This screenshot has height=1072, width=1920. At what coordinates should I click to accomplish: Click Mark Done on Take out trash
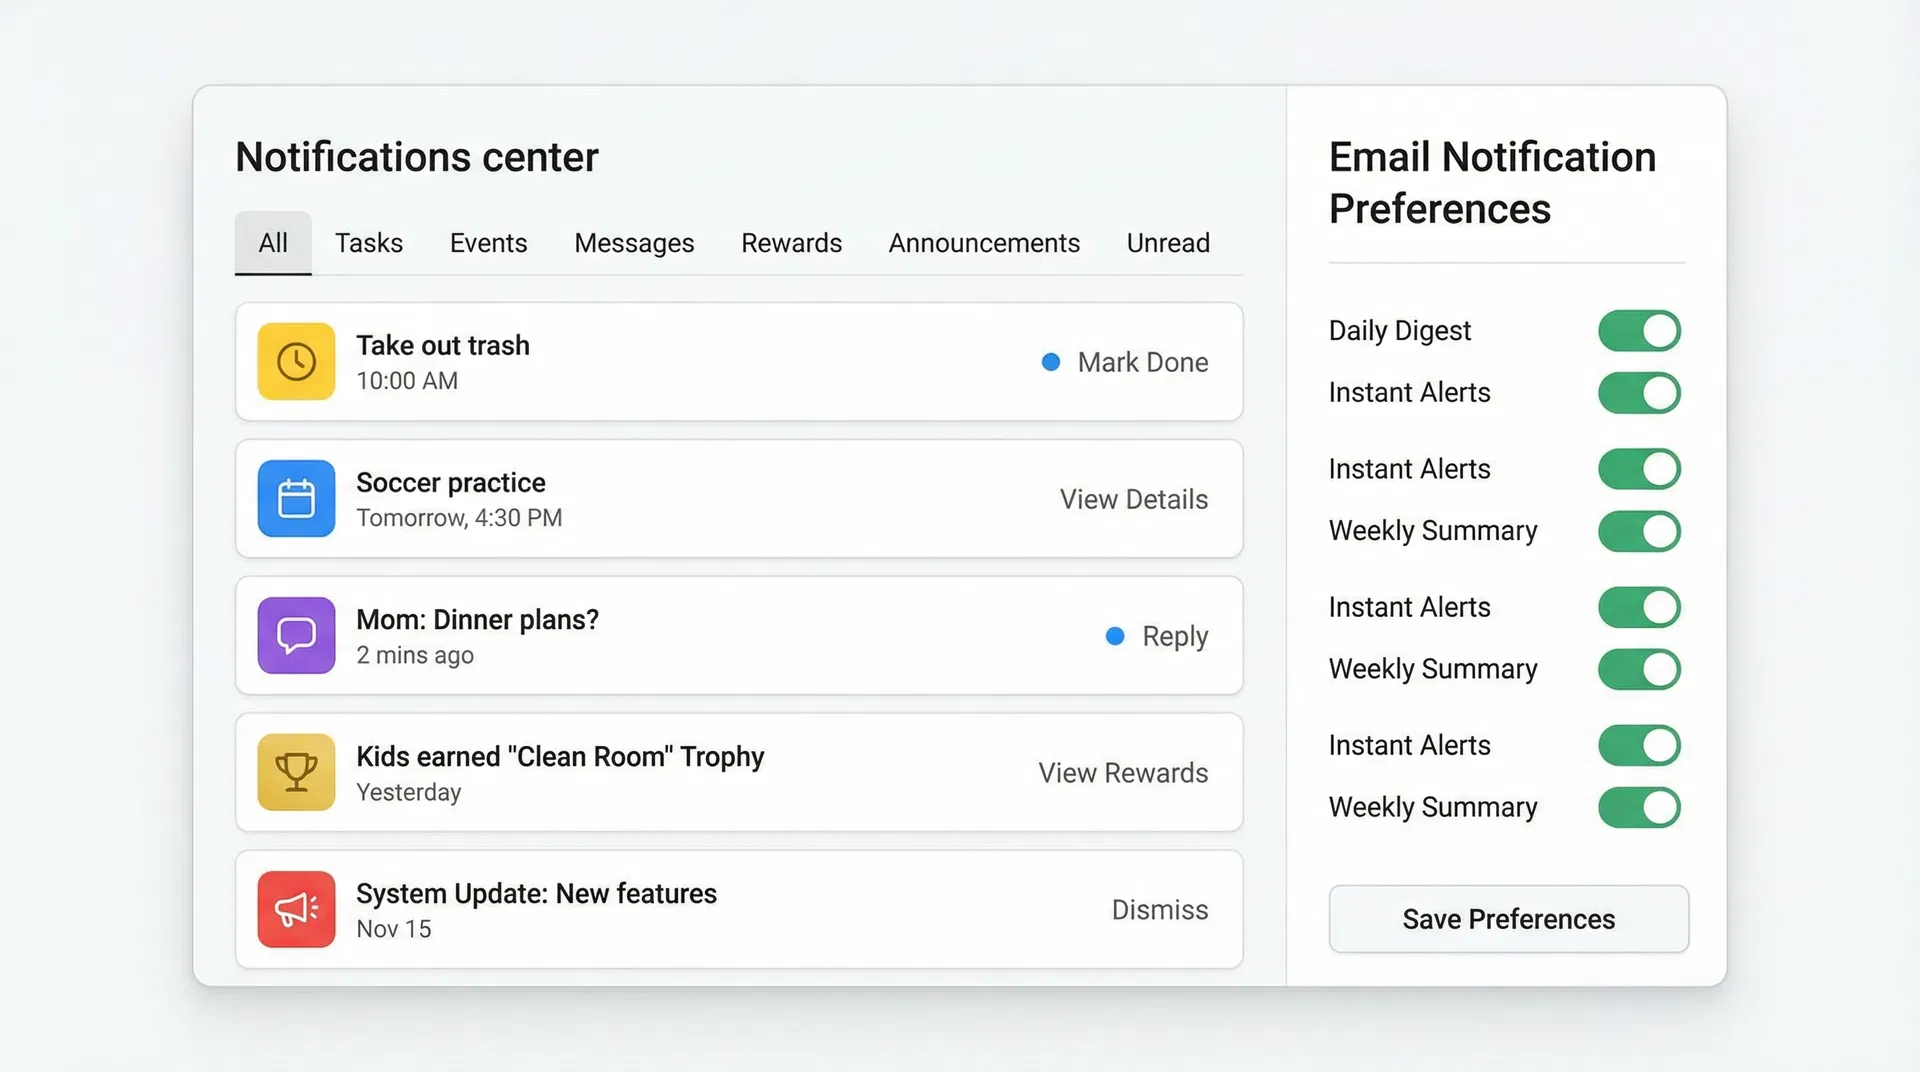[x=1143, y=362]
